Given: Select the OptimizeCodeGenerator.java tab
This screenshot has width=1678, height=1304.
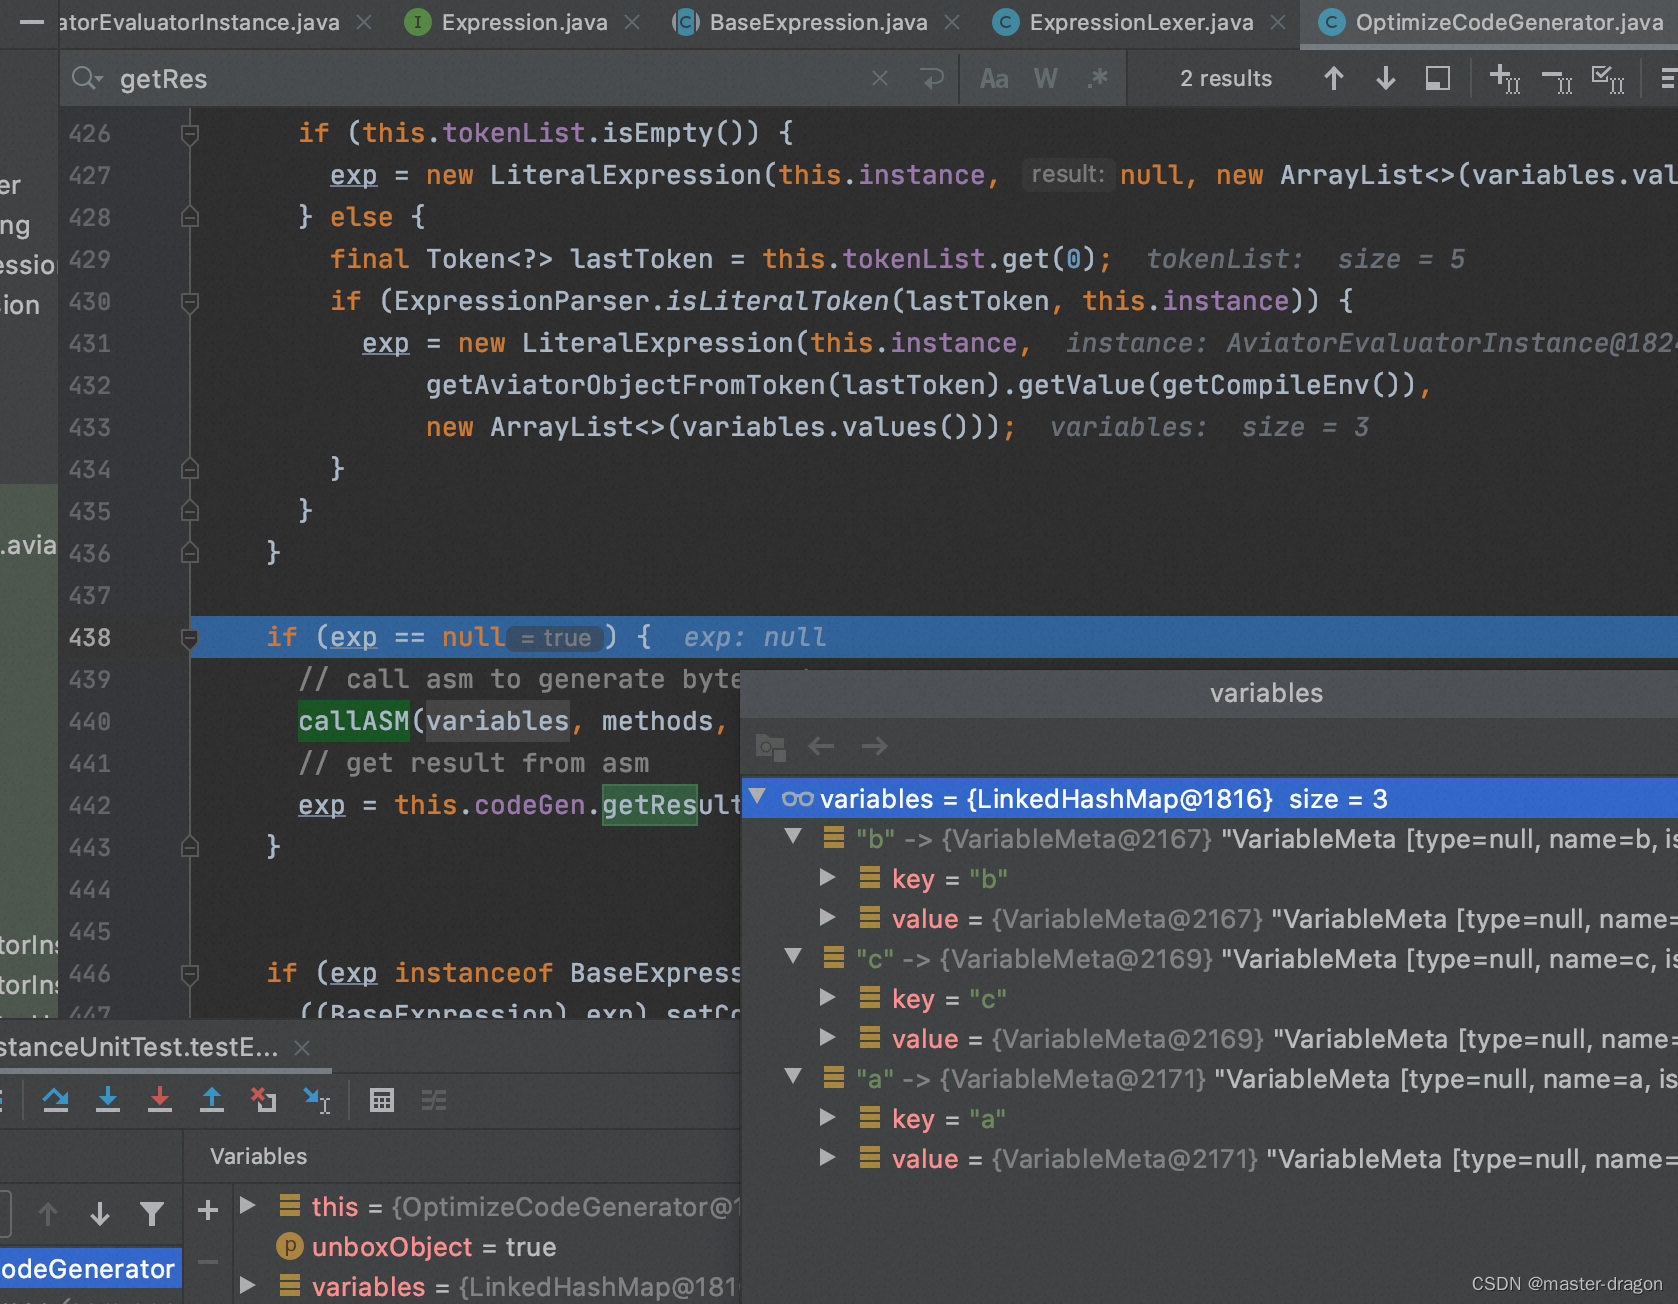Looking at the screenshot, I should (1490, 22).
